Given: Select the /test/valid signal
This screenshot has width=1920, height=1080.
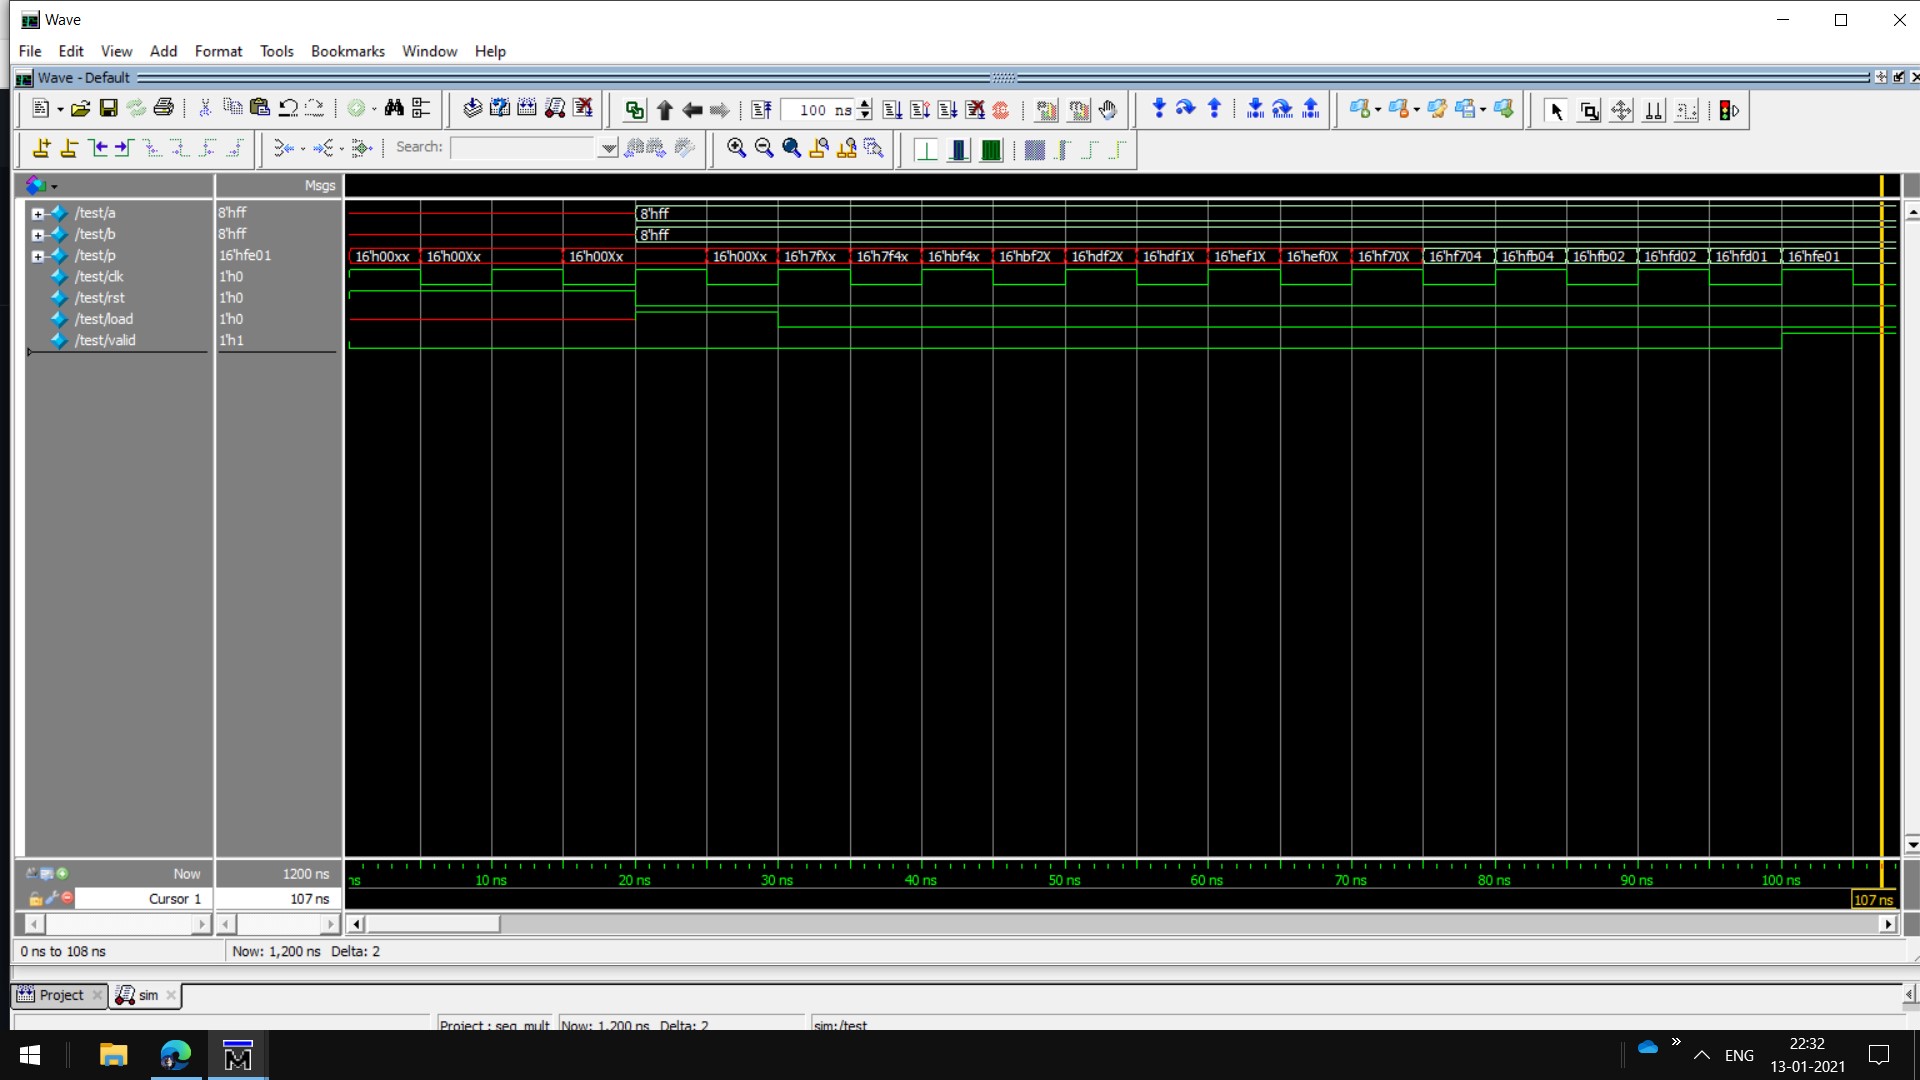Looking at the screenshot, I should click(105, 340).
